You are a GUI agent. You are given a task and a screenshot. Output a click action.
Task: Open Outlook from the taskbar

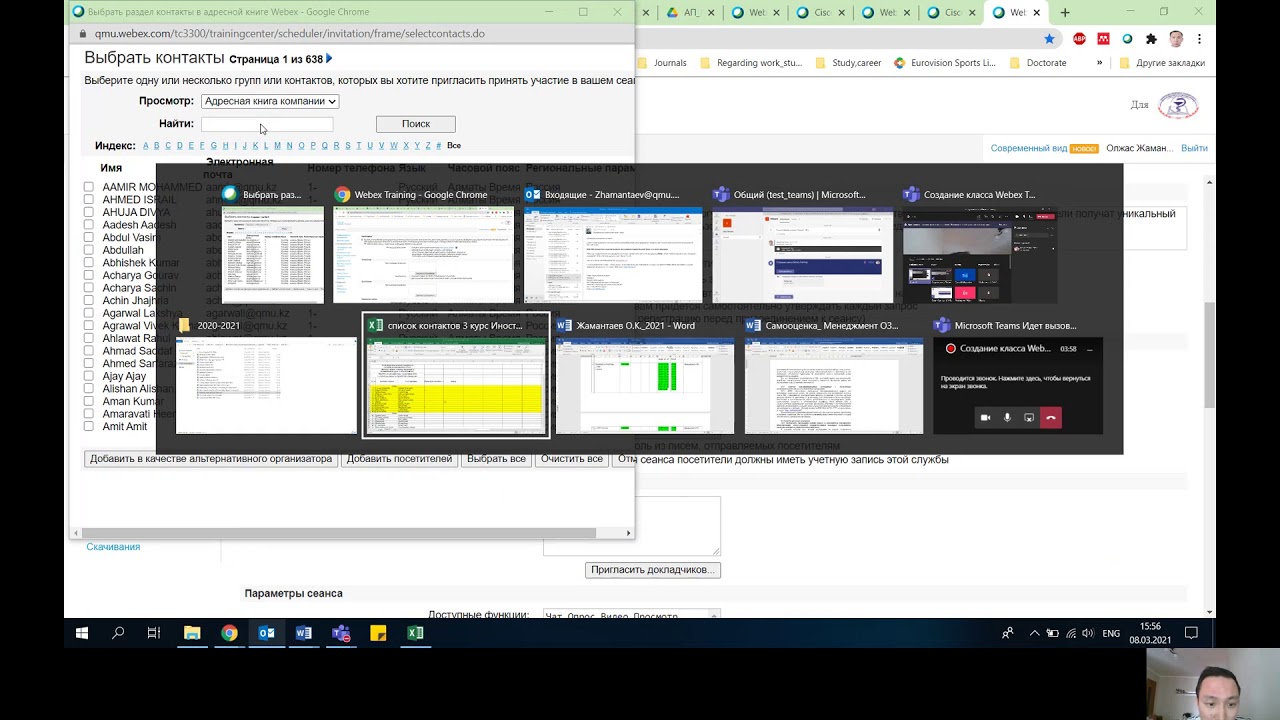click(x=267, y=633)
